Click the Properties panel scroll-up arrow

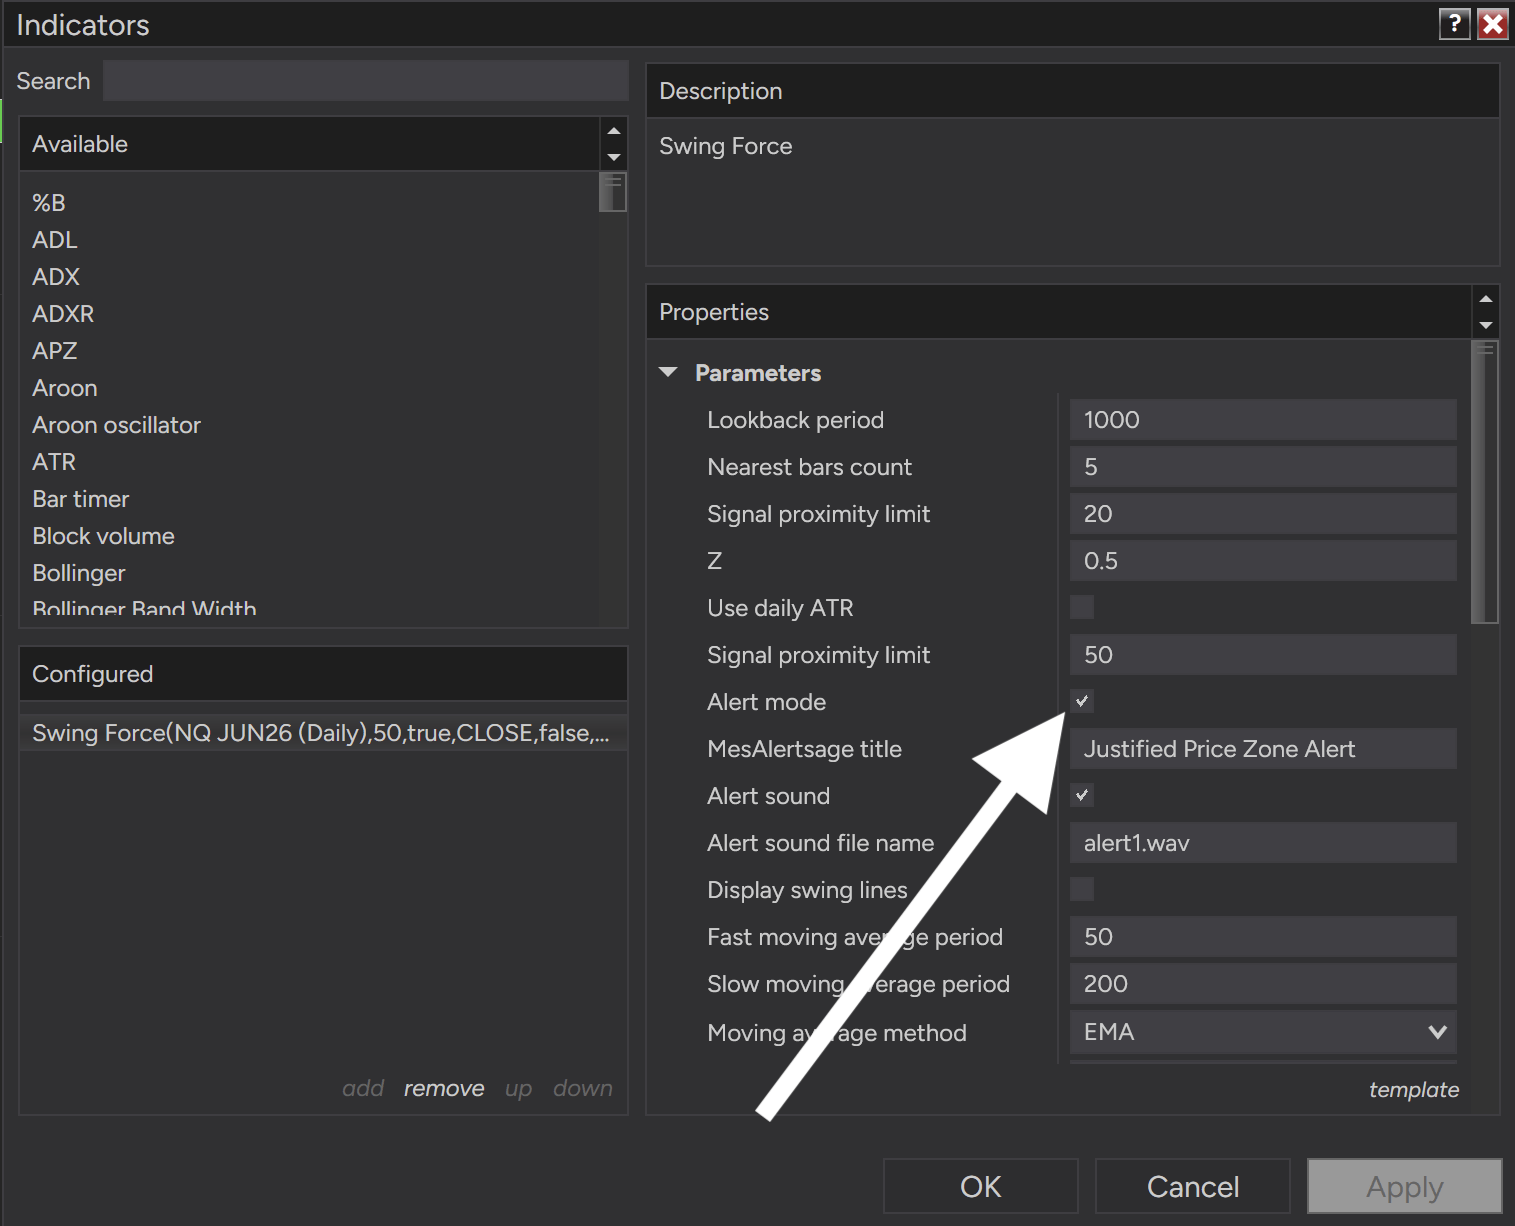coord(1486,299)
